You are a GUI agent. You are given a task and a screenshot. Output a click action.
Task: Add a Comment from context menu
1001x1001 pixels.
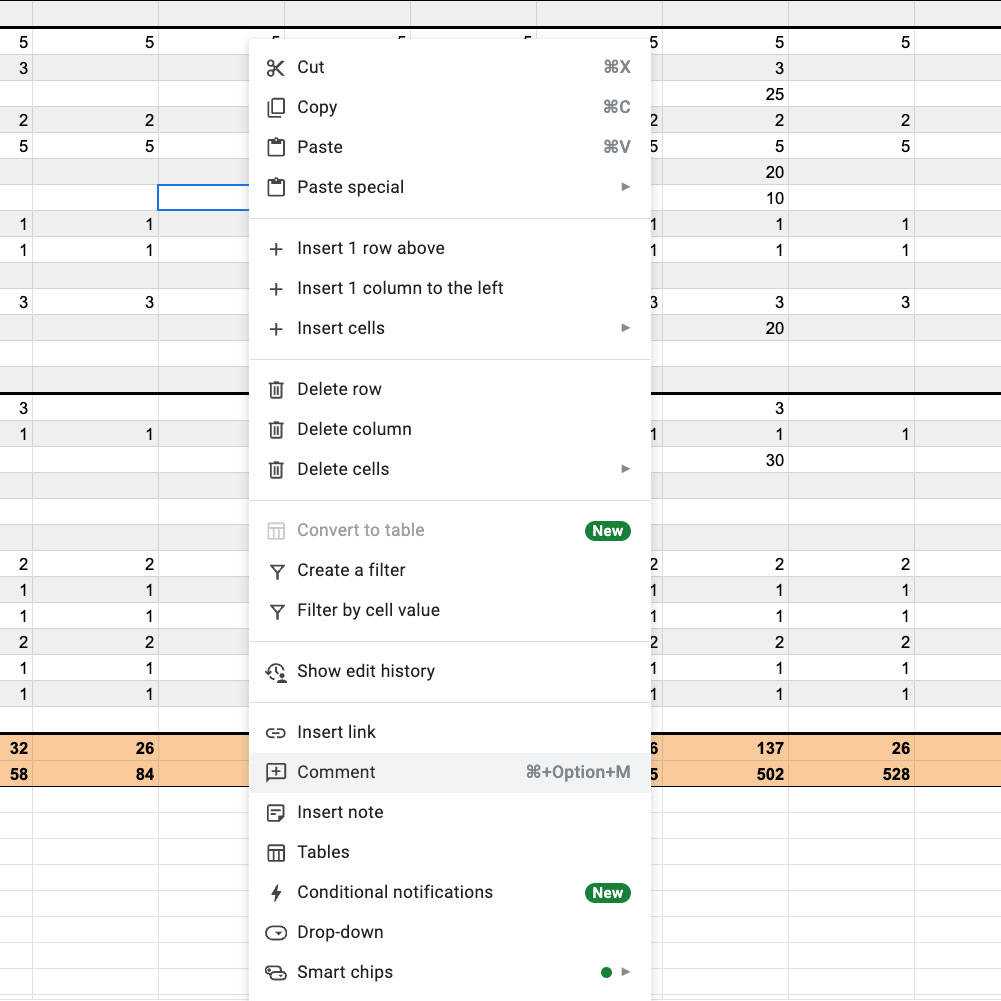(336, 772)
